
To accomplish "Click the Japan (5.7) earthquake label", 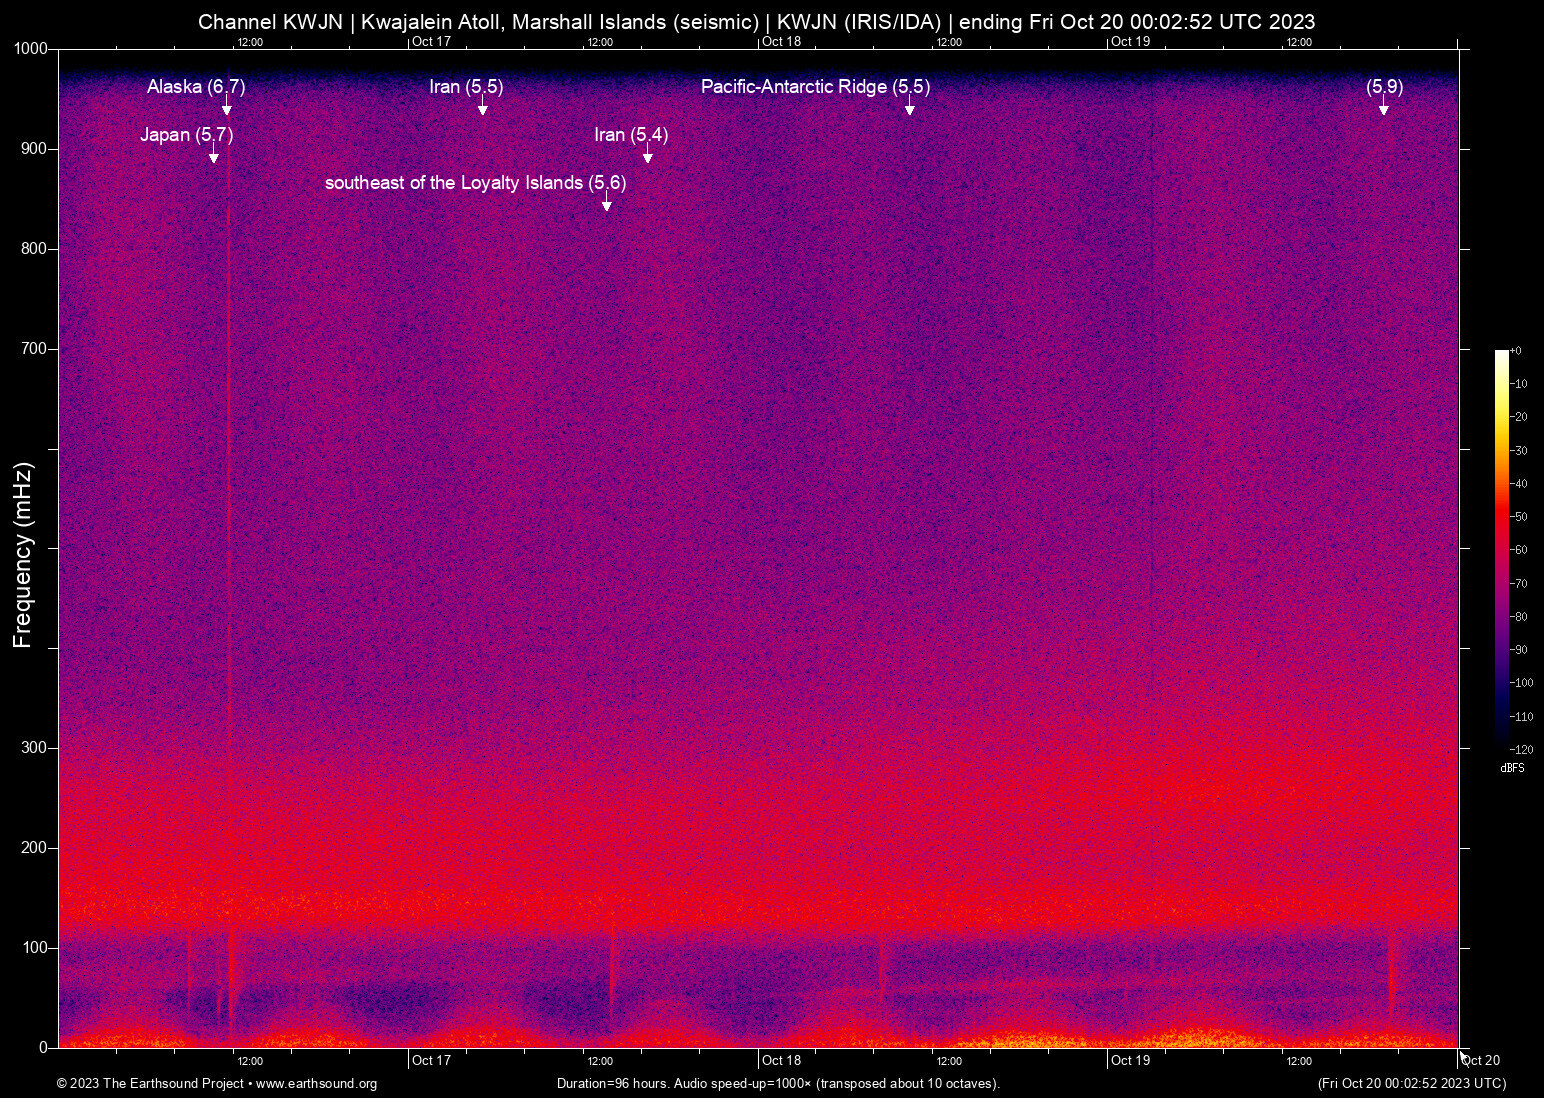I will pyautogui.click(x=187, y=135).
